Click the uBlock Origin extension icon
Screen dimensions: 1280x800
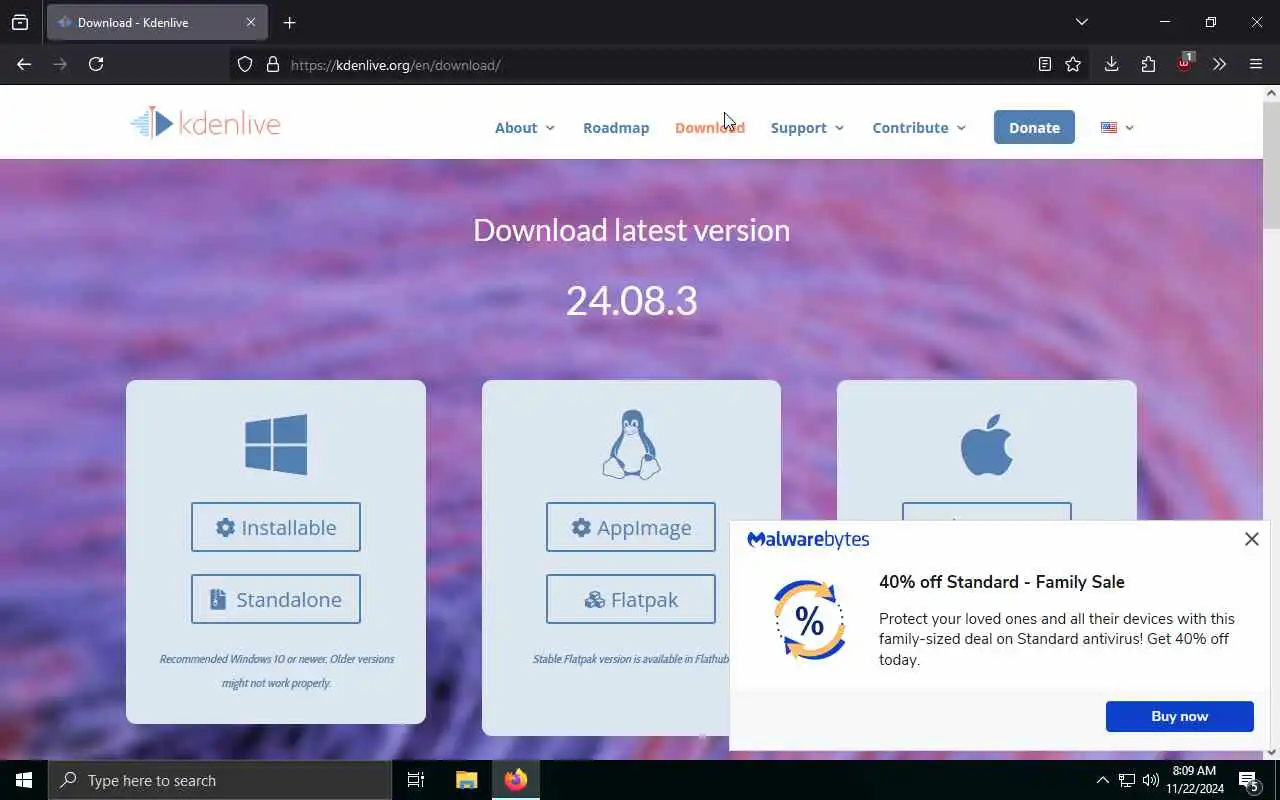click(1184, 63)
